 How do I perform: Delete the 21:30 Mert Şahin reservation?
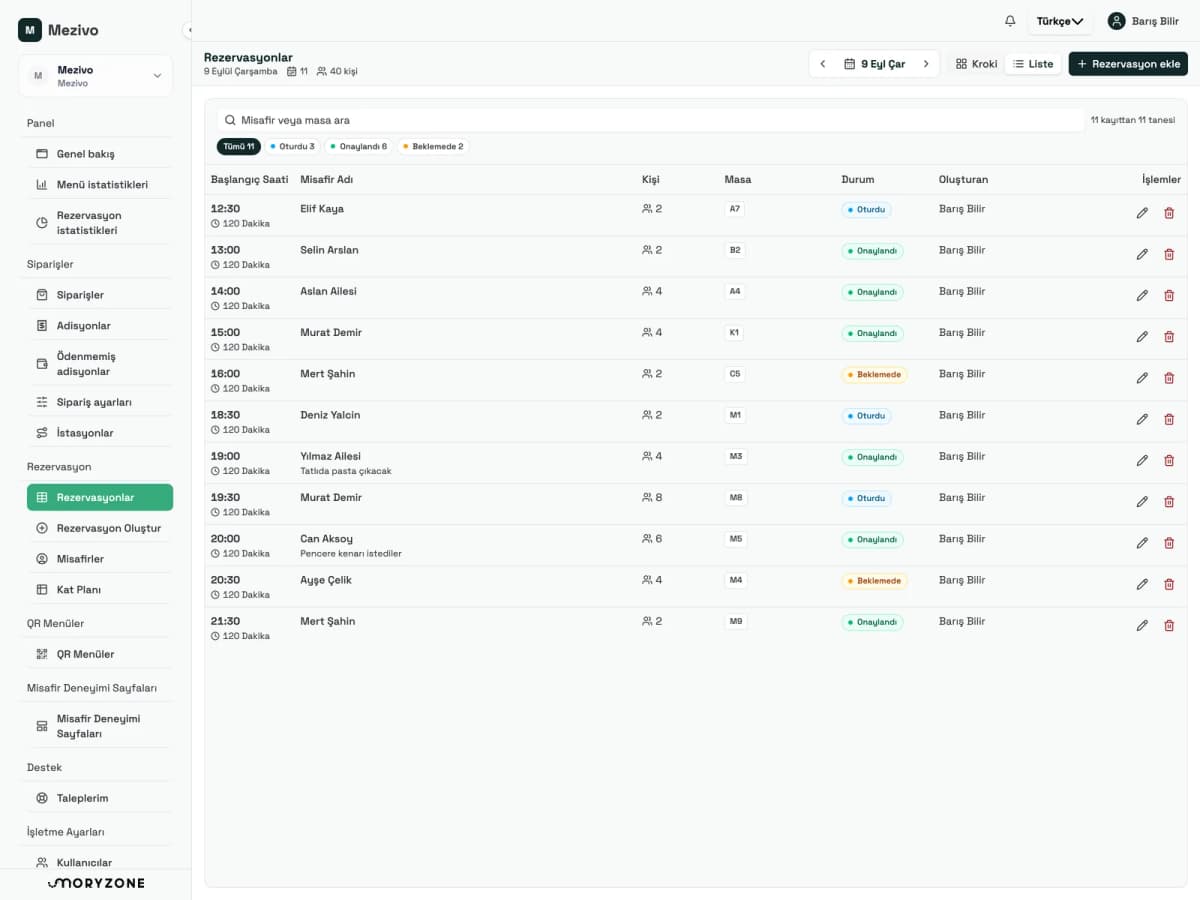tap(1169, 625)
